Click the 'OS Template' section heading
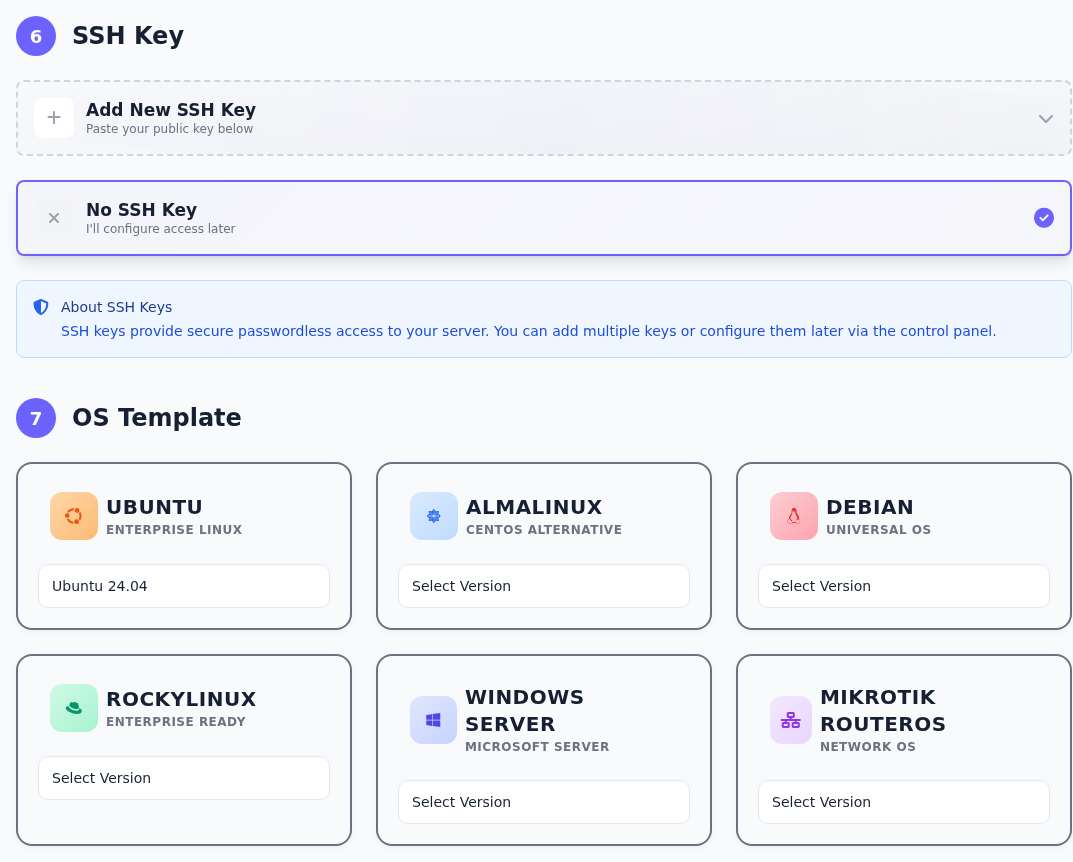The height and width of the screenshot is (862, 1073). 157,417
